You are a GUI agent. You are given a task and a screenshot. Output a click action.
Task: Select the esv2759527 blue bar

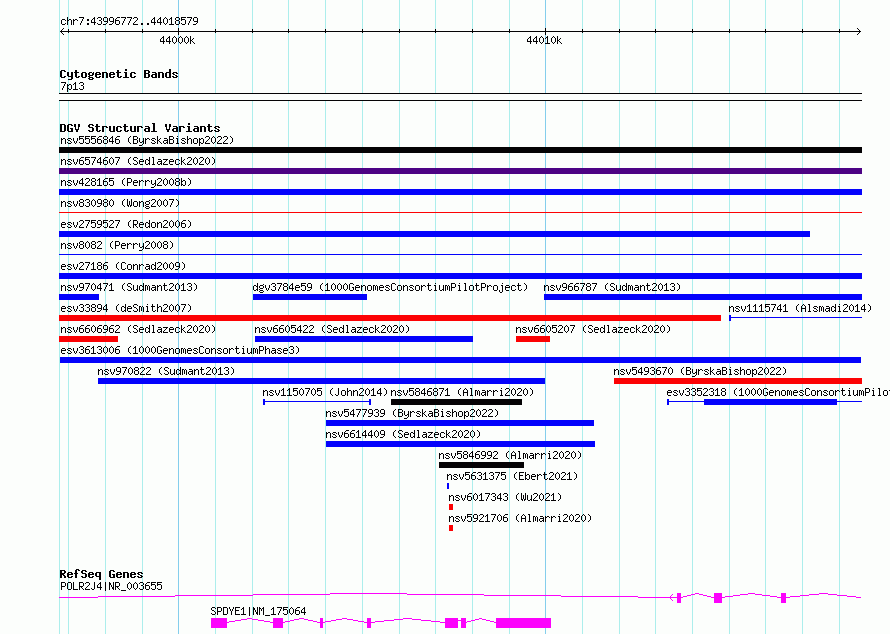(x=434, y=234)
